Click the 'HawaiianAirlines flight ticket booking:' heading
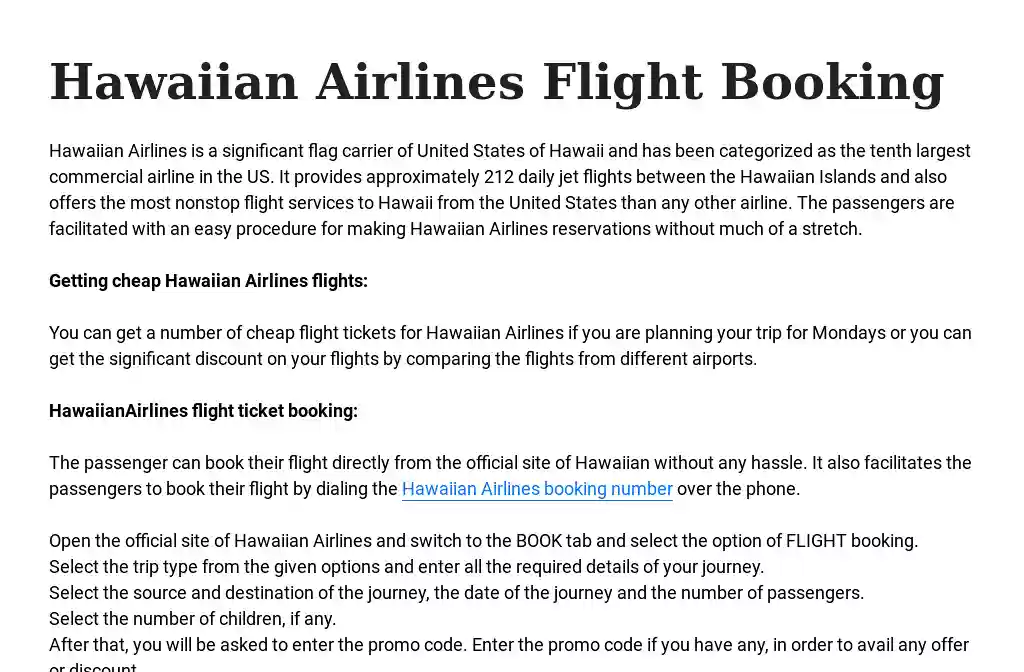 coord(203,411)
